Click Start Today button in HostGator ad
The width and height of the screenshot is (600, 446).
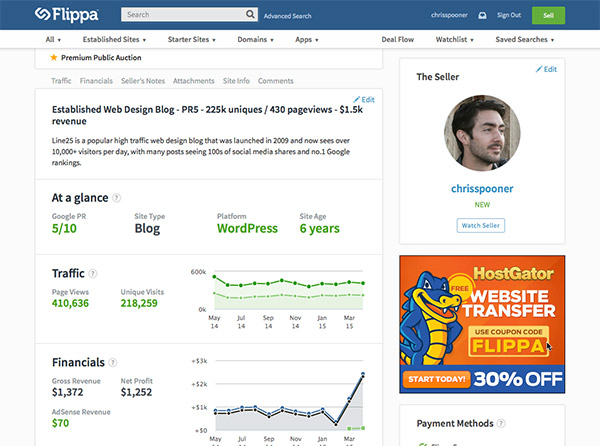click(x=437, y=379)
